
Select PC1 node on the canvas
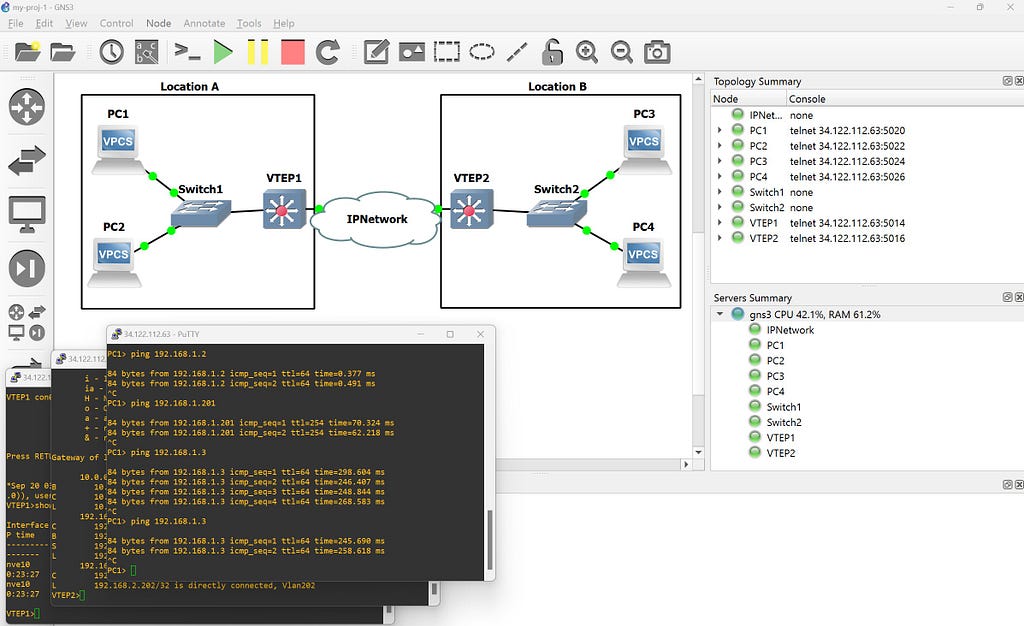118,149
